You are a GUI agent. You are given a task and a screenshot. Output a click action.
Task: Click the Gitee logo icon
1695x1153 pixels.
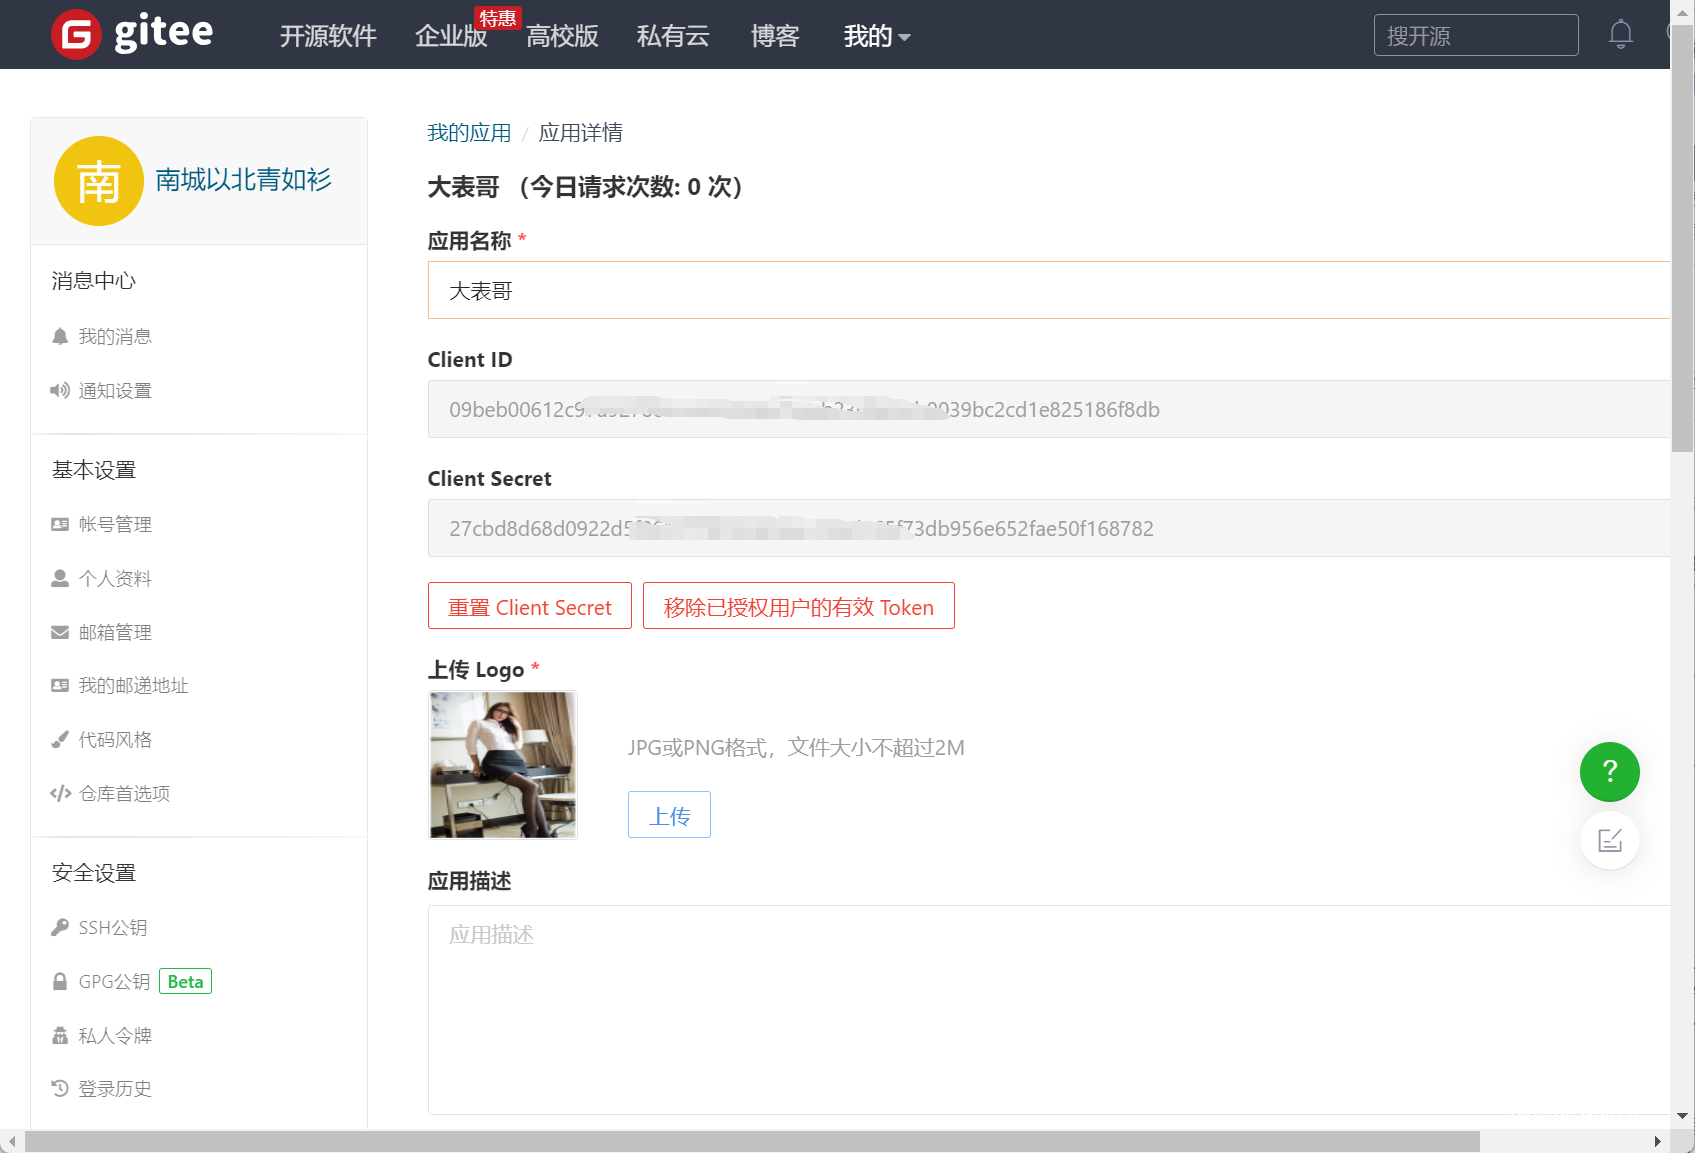pyautogui.click(x=76, y=35)
